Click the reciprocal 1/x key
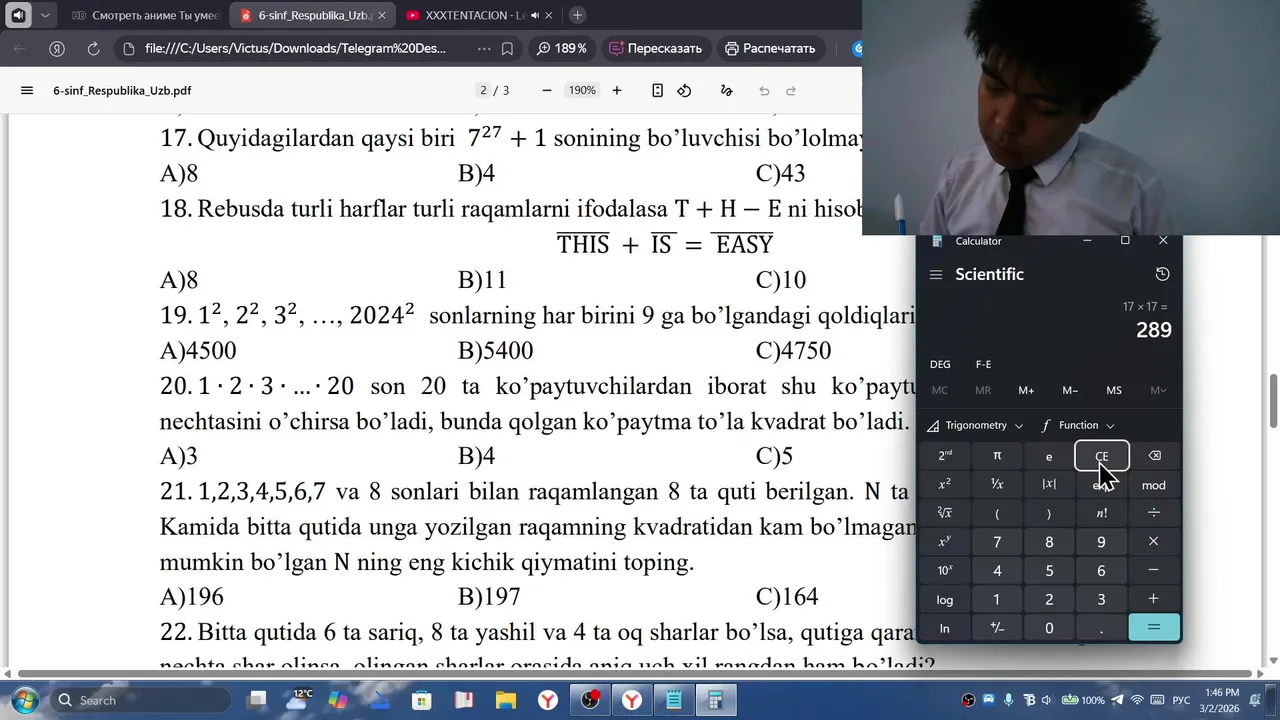The width and height of the screenshot is (1280, 720). tap(997, 485)
